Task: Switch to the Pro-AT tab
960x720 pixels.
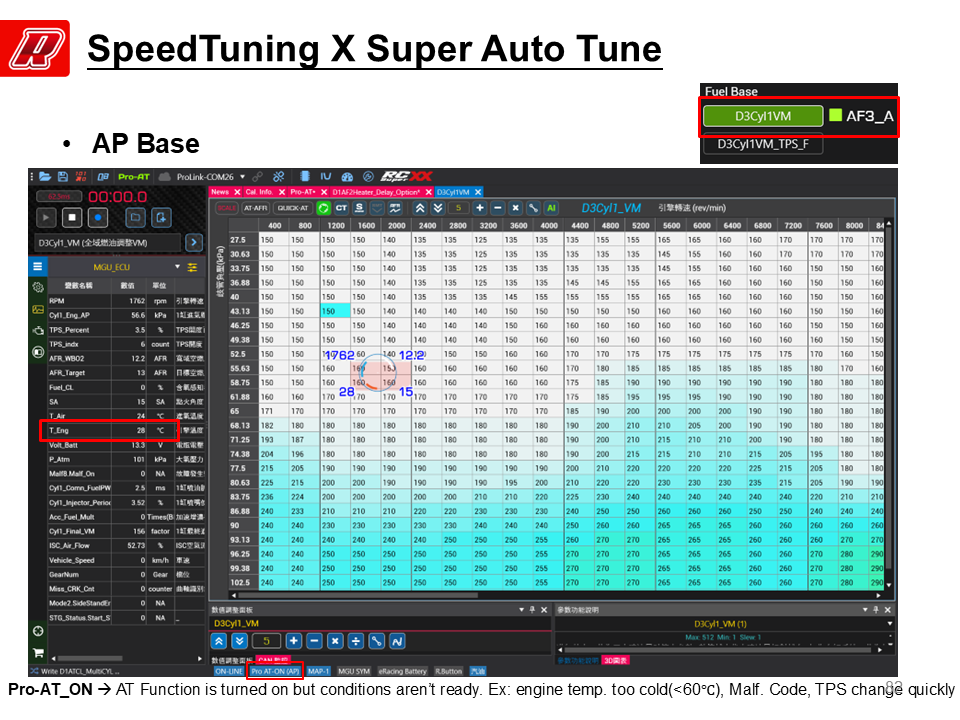Action: tap(302, 192)
